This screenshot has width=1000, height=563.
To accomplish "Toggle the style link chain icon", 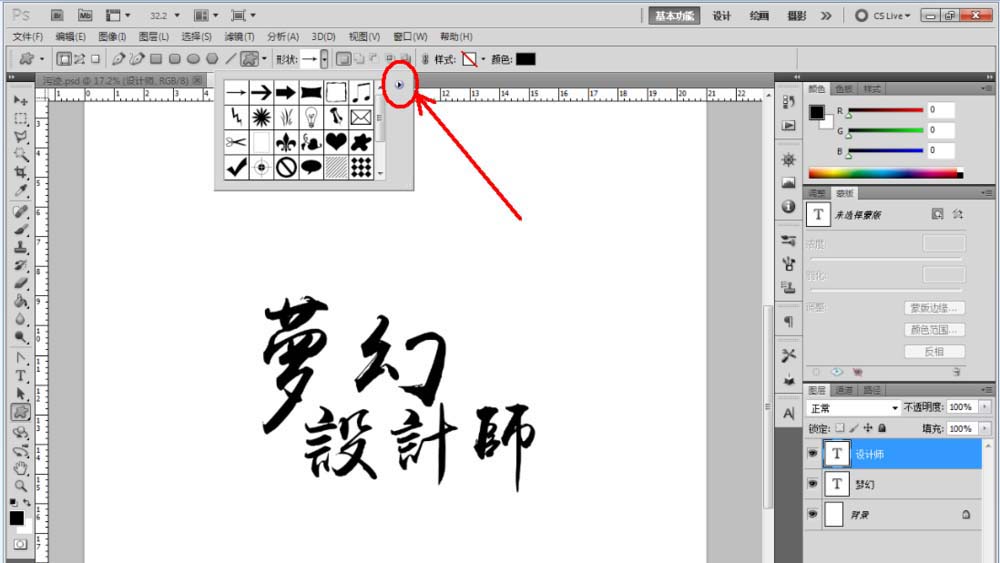I will [x=425, y=59].
